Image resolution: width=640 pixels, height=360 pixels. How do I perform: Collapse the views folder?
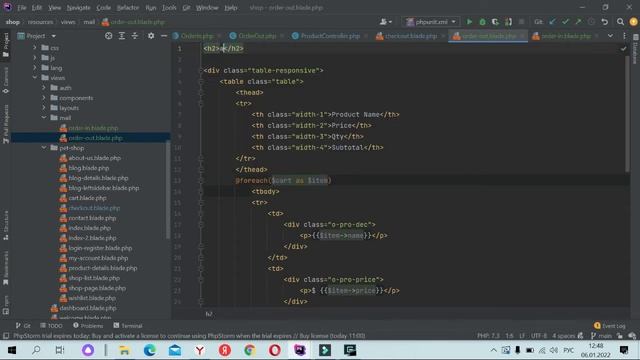[x=35, y=78]
